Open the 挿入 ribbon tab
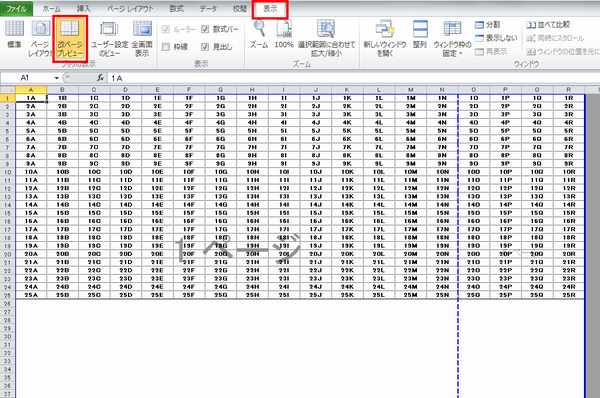The height and width of the screenshot is (398, 600). coord(83,8)
